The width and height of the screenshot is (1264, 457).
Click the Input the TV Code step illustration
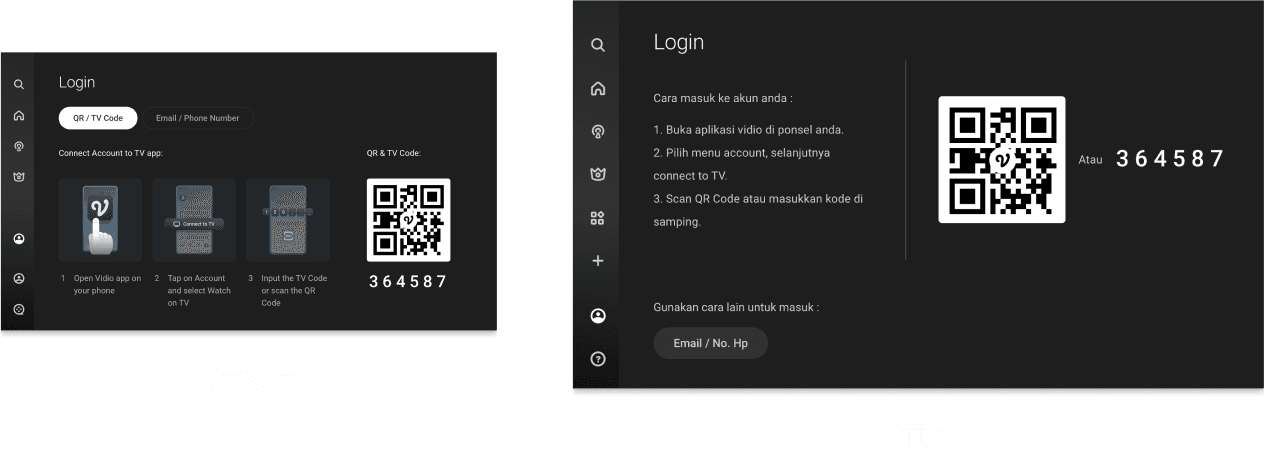tap(288, 220)
